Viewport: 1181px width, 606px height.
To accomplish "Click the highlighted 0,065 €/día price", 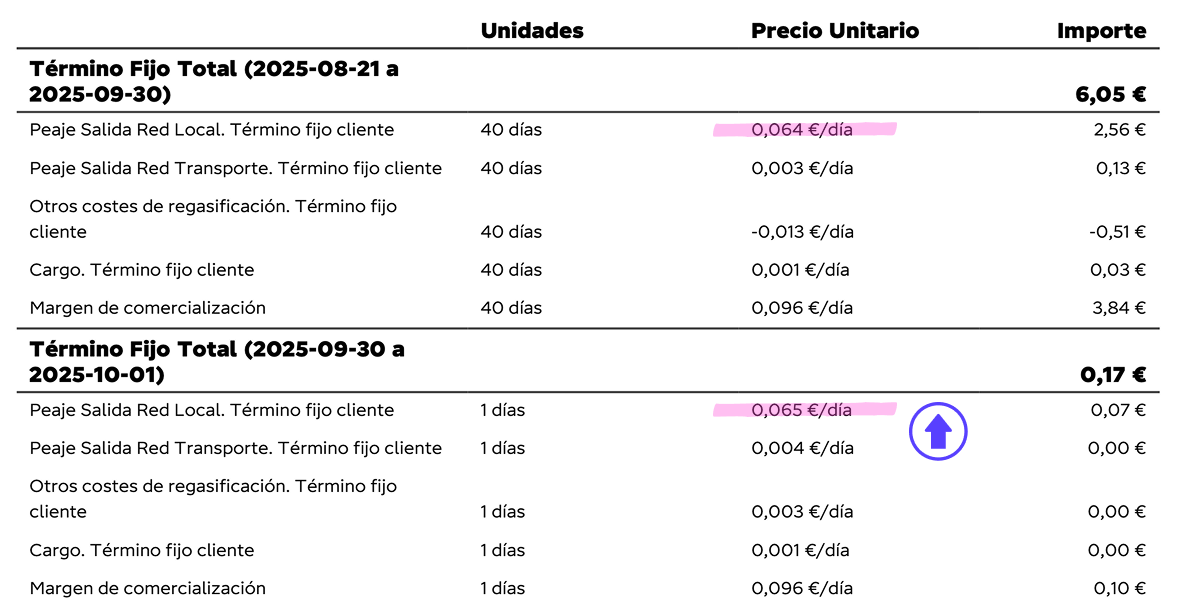I will tap(802, 410).
